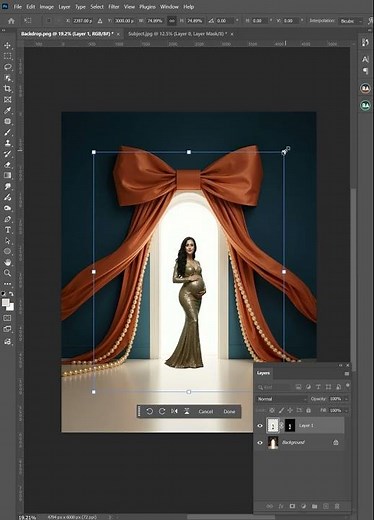The width and height of the screenshot is (374, 520).
Task: Toggle shape layer filter in Layers panel
Action: (328, 387)
